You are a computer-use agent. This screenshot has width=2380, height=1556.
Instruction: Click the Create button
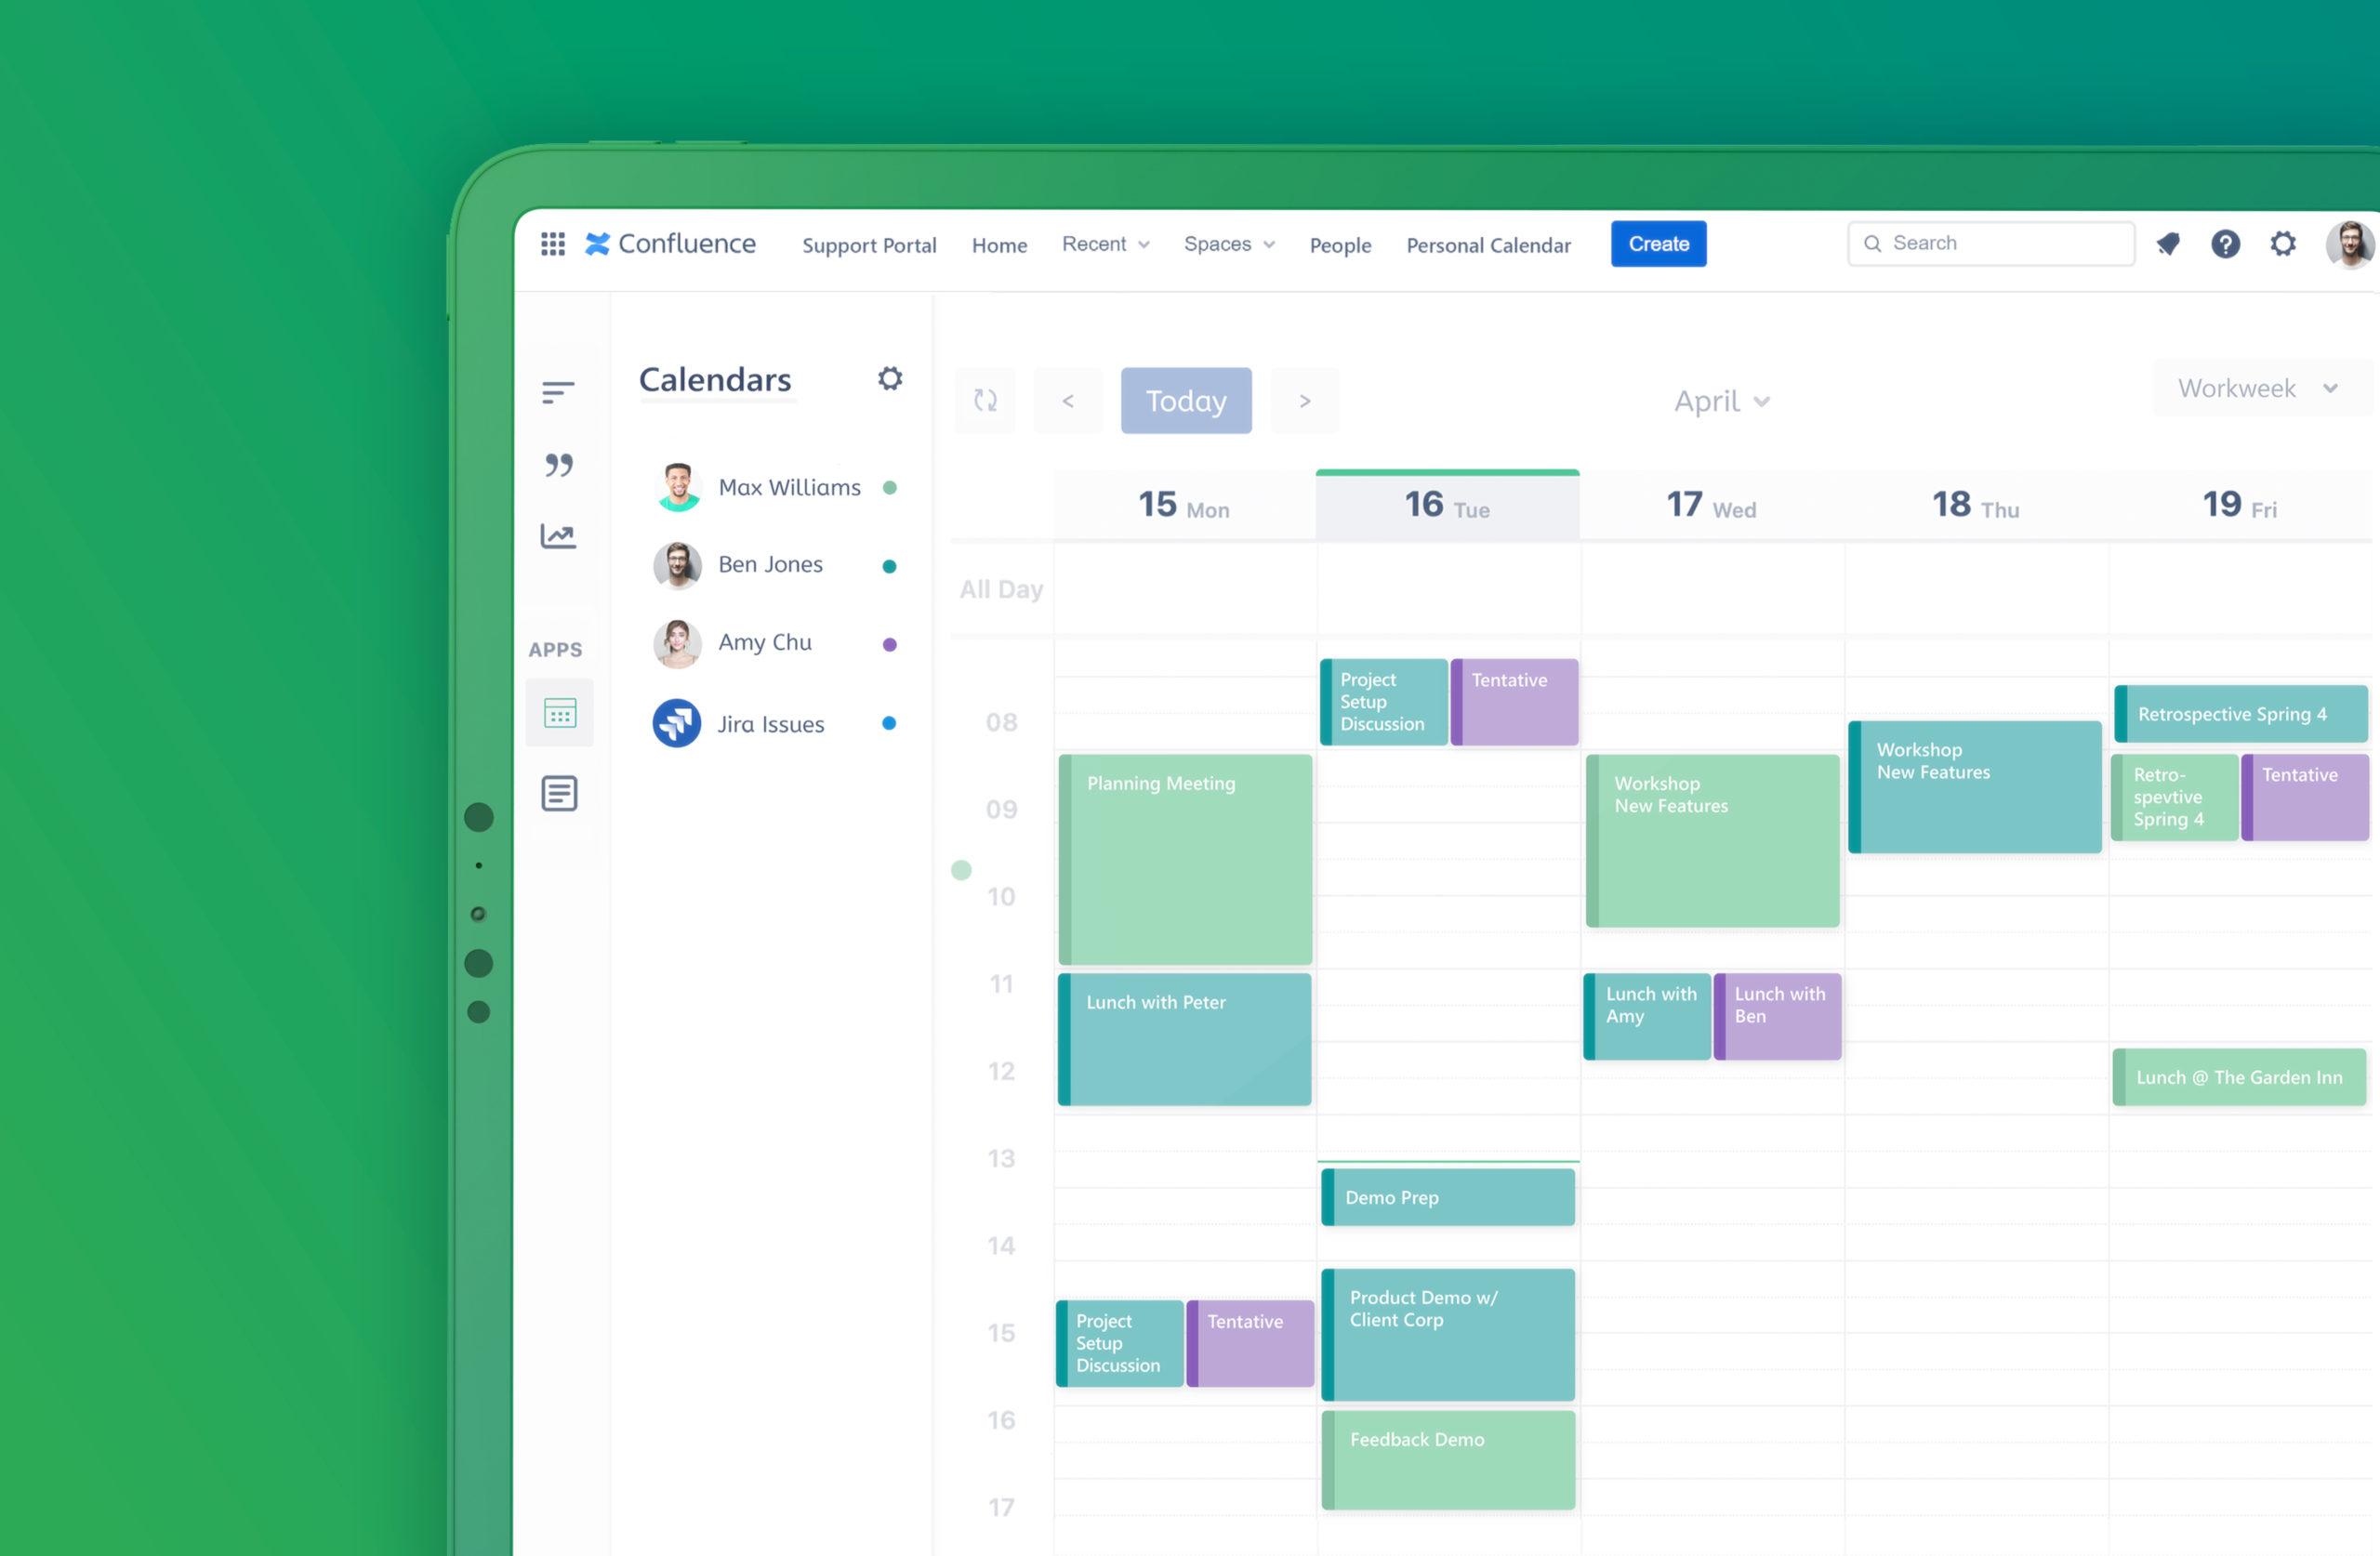tap(1659, 244)
